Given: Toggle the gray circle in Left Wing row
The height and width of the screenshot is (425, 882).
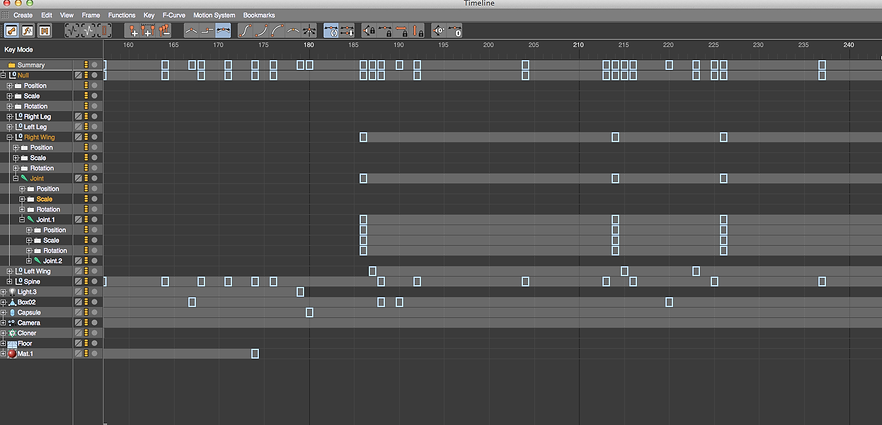Looking at the screenshot, I should click(x=94, y=271).
